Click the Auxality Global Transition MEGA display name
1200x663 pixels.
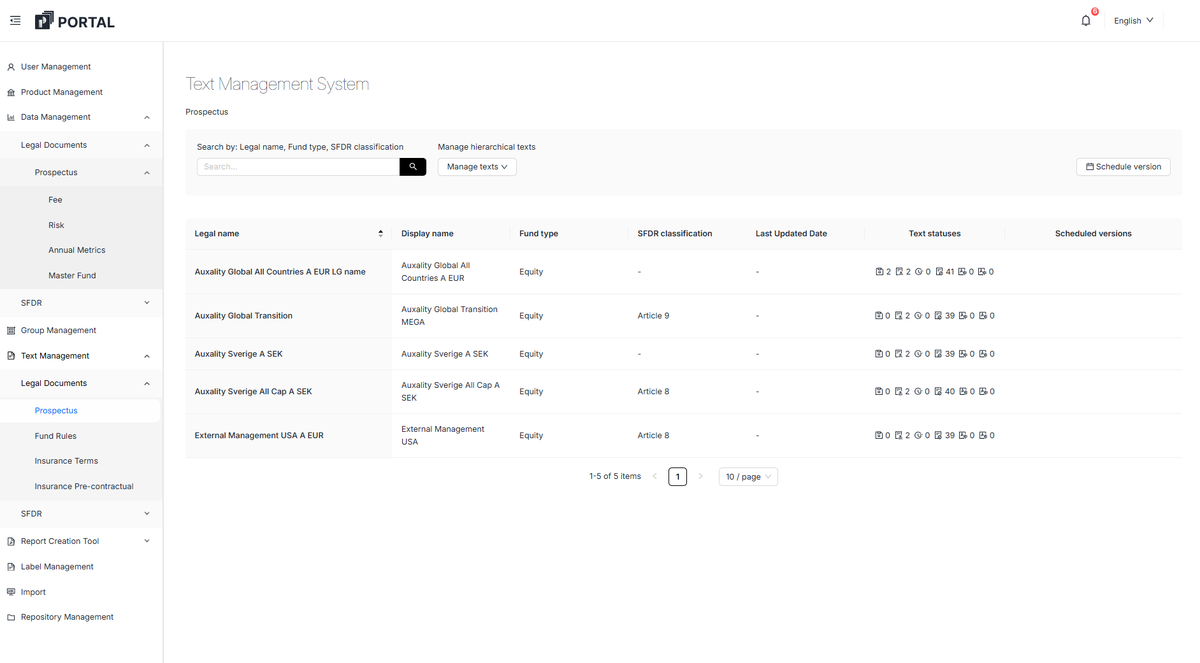pos(449,316)
